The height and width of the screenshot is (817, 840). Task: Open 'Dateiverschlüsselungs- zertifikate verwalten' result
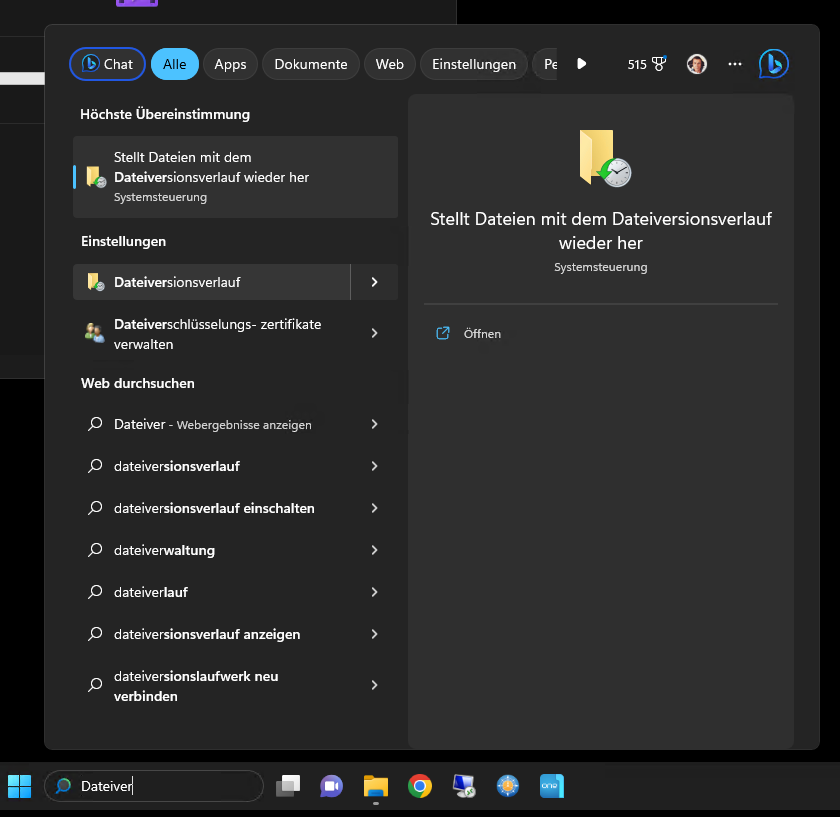tap(212, 334)
